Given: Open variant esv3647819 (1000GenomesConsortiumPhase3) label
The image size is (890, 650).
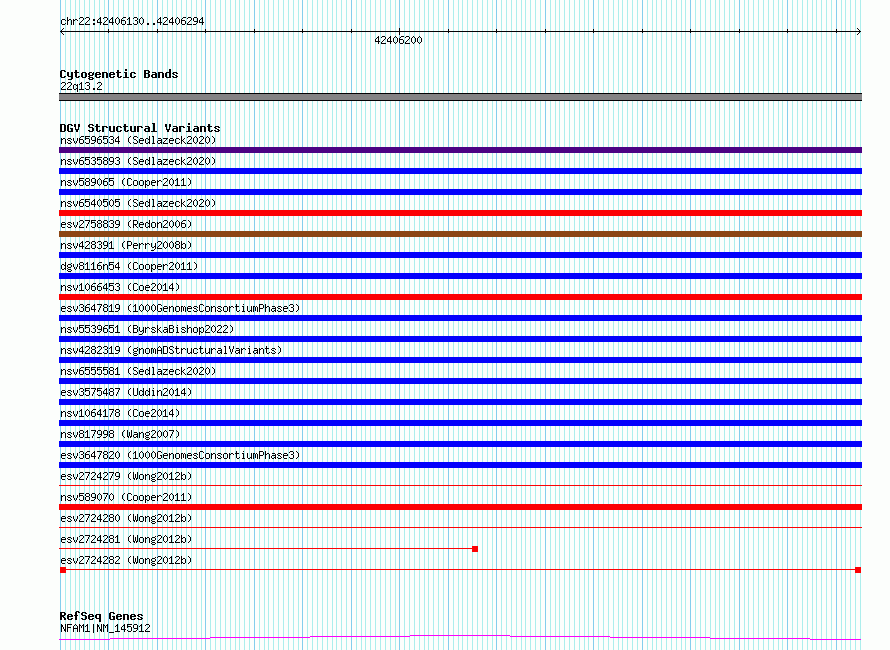Looking at the screenshot, I should pyautogui.click(x=180, y=308).
